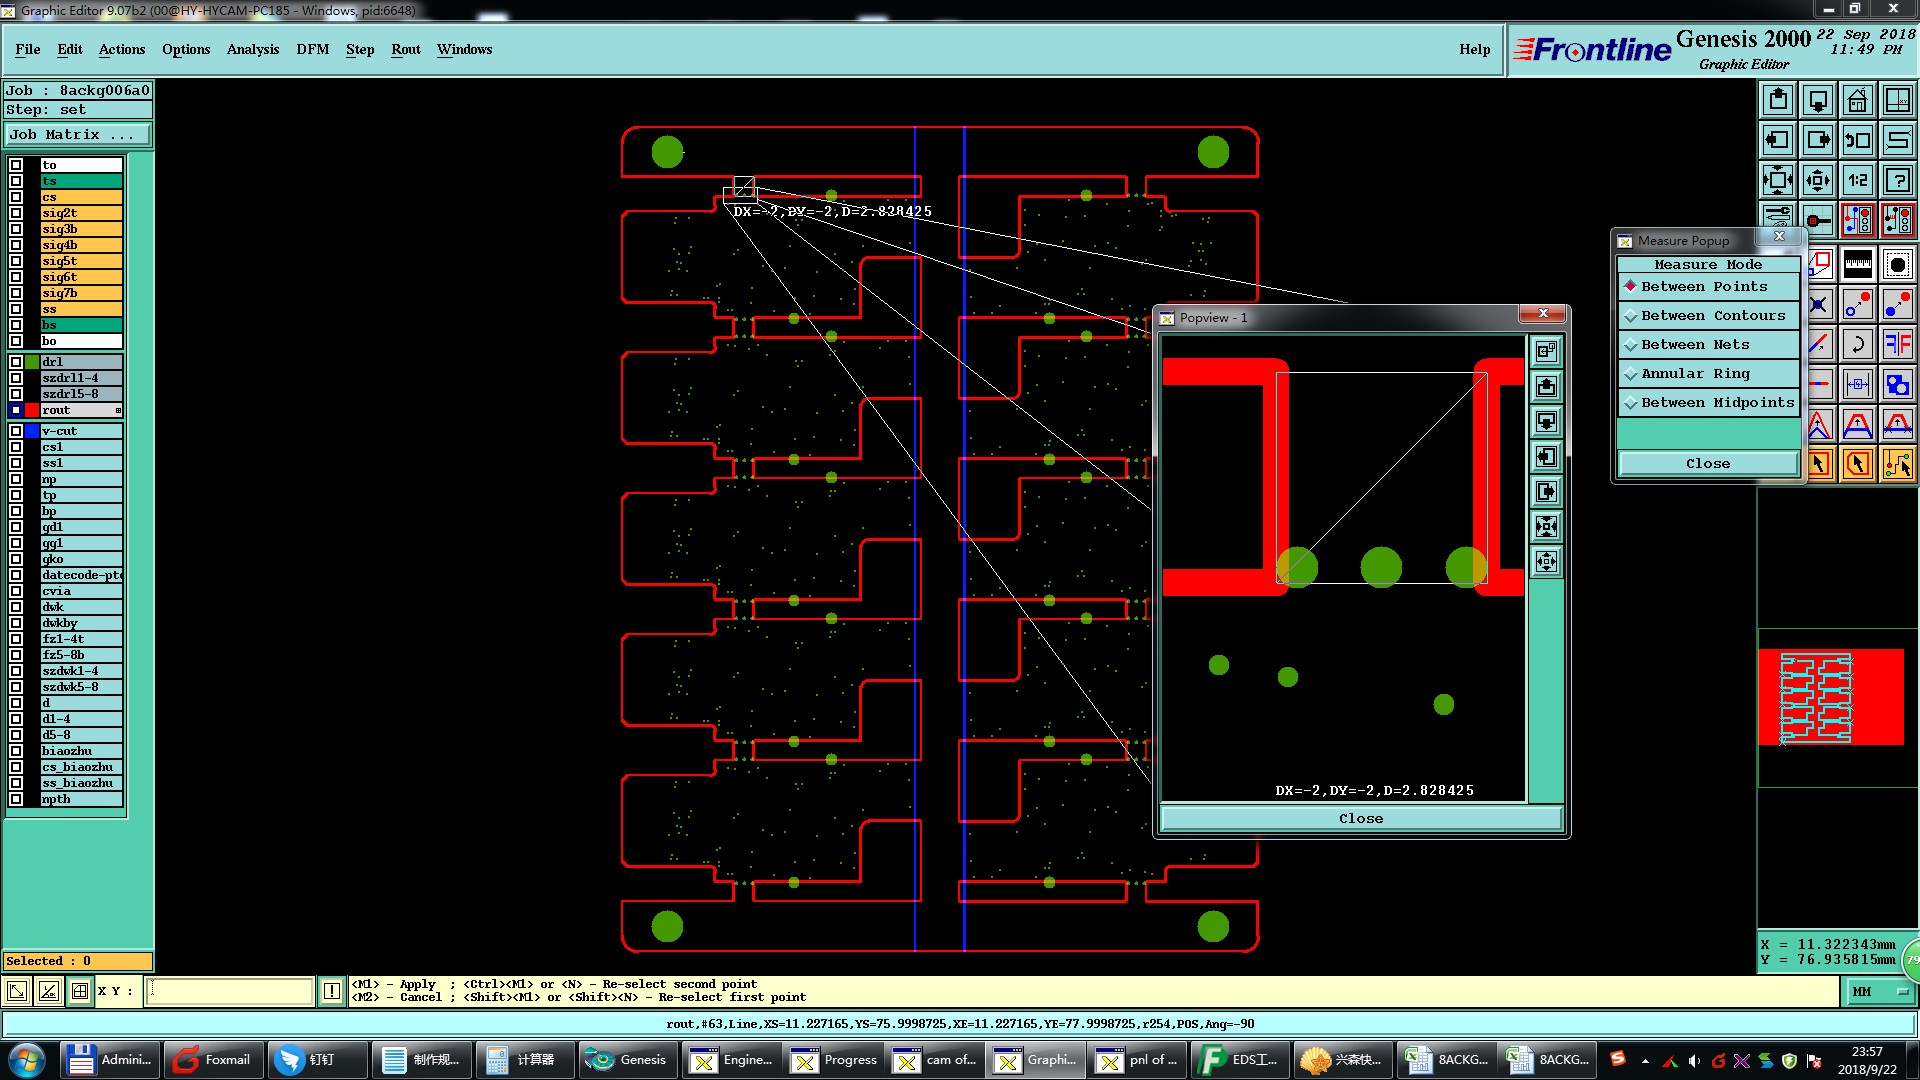Click the pan up arrow icon in main toolbar
Image resolution: width=1920 pixels, height=1080 pixels.
1778,100
